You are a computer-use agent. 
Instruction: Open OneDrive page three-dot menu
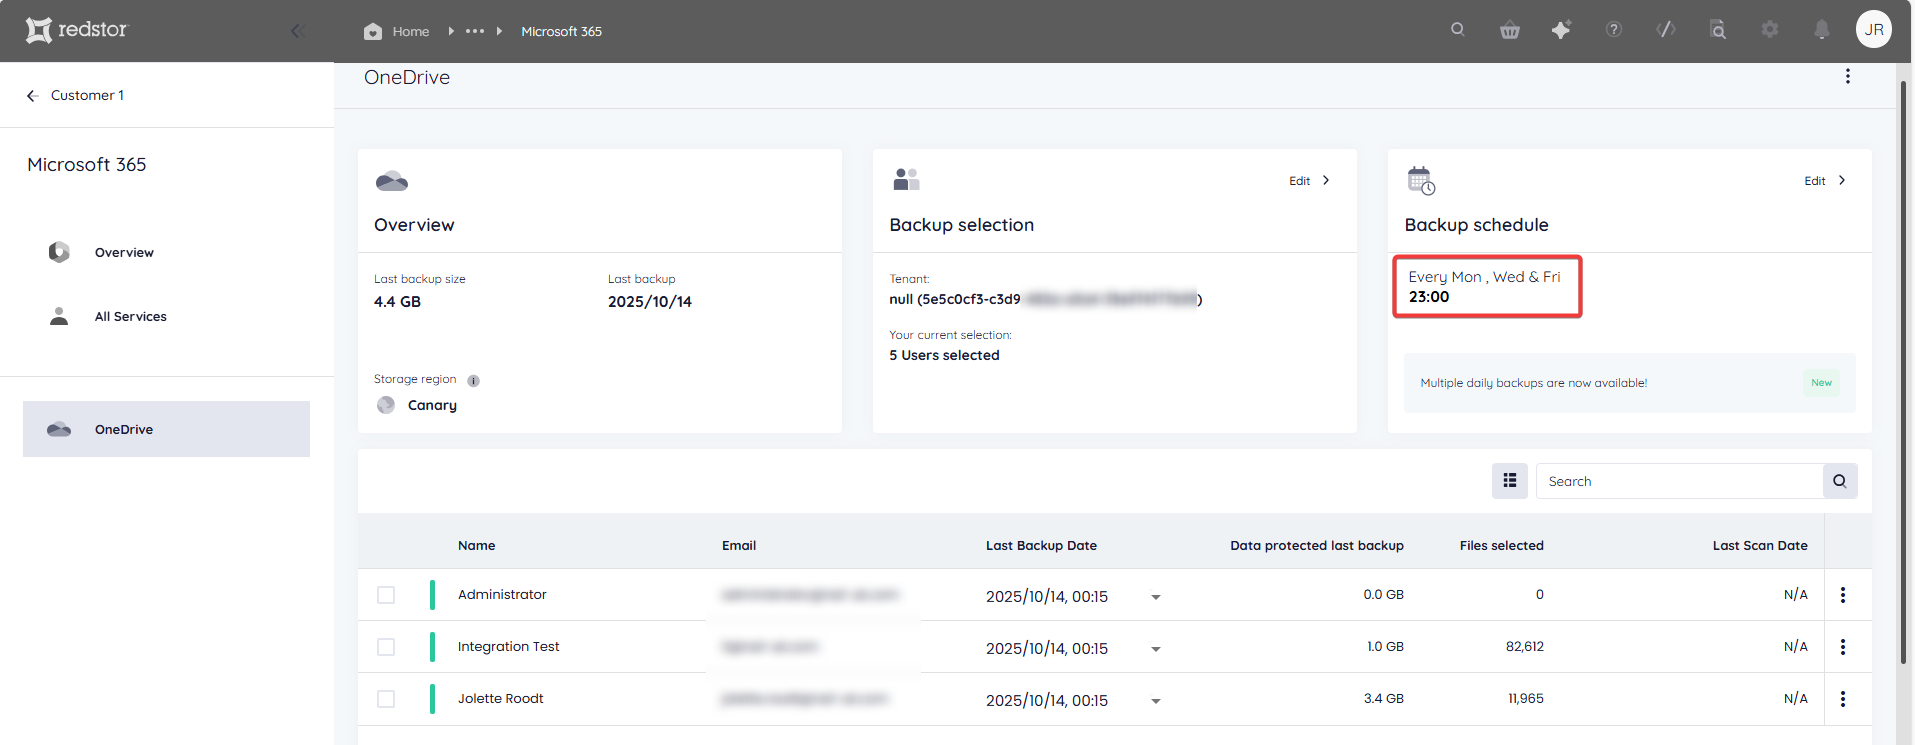[1848, 76]
